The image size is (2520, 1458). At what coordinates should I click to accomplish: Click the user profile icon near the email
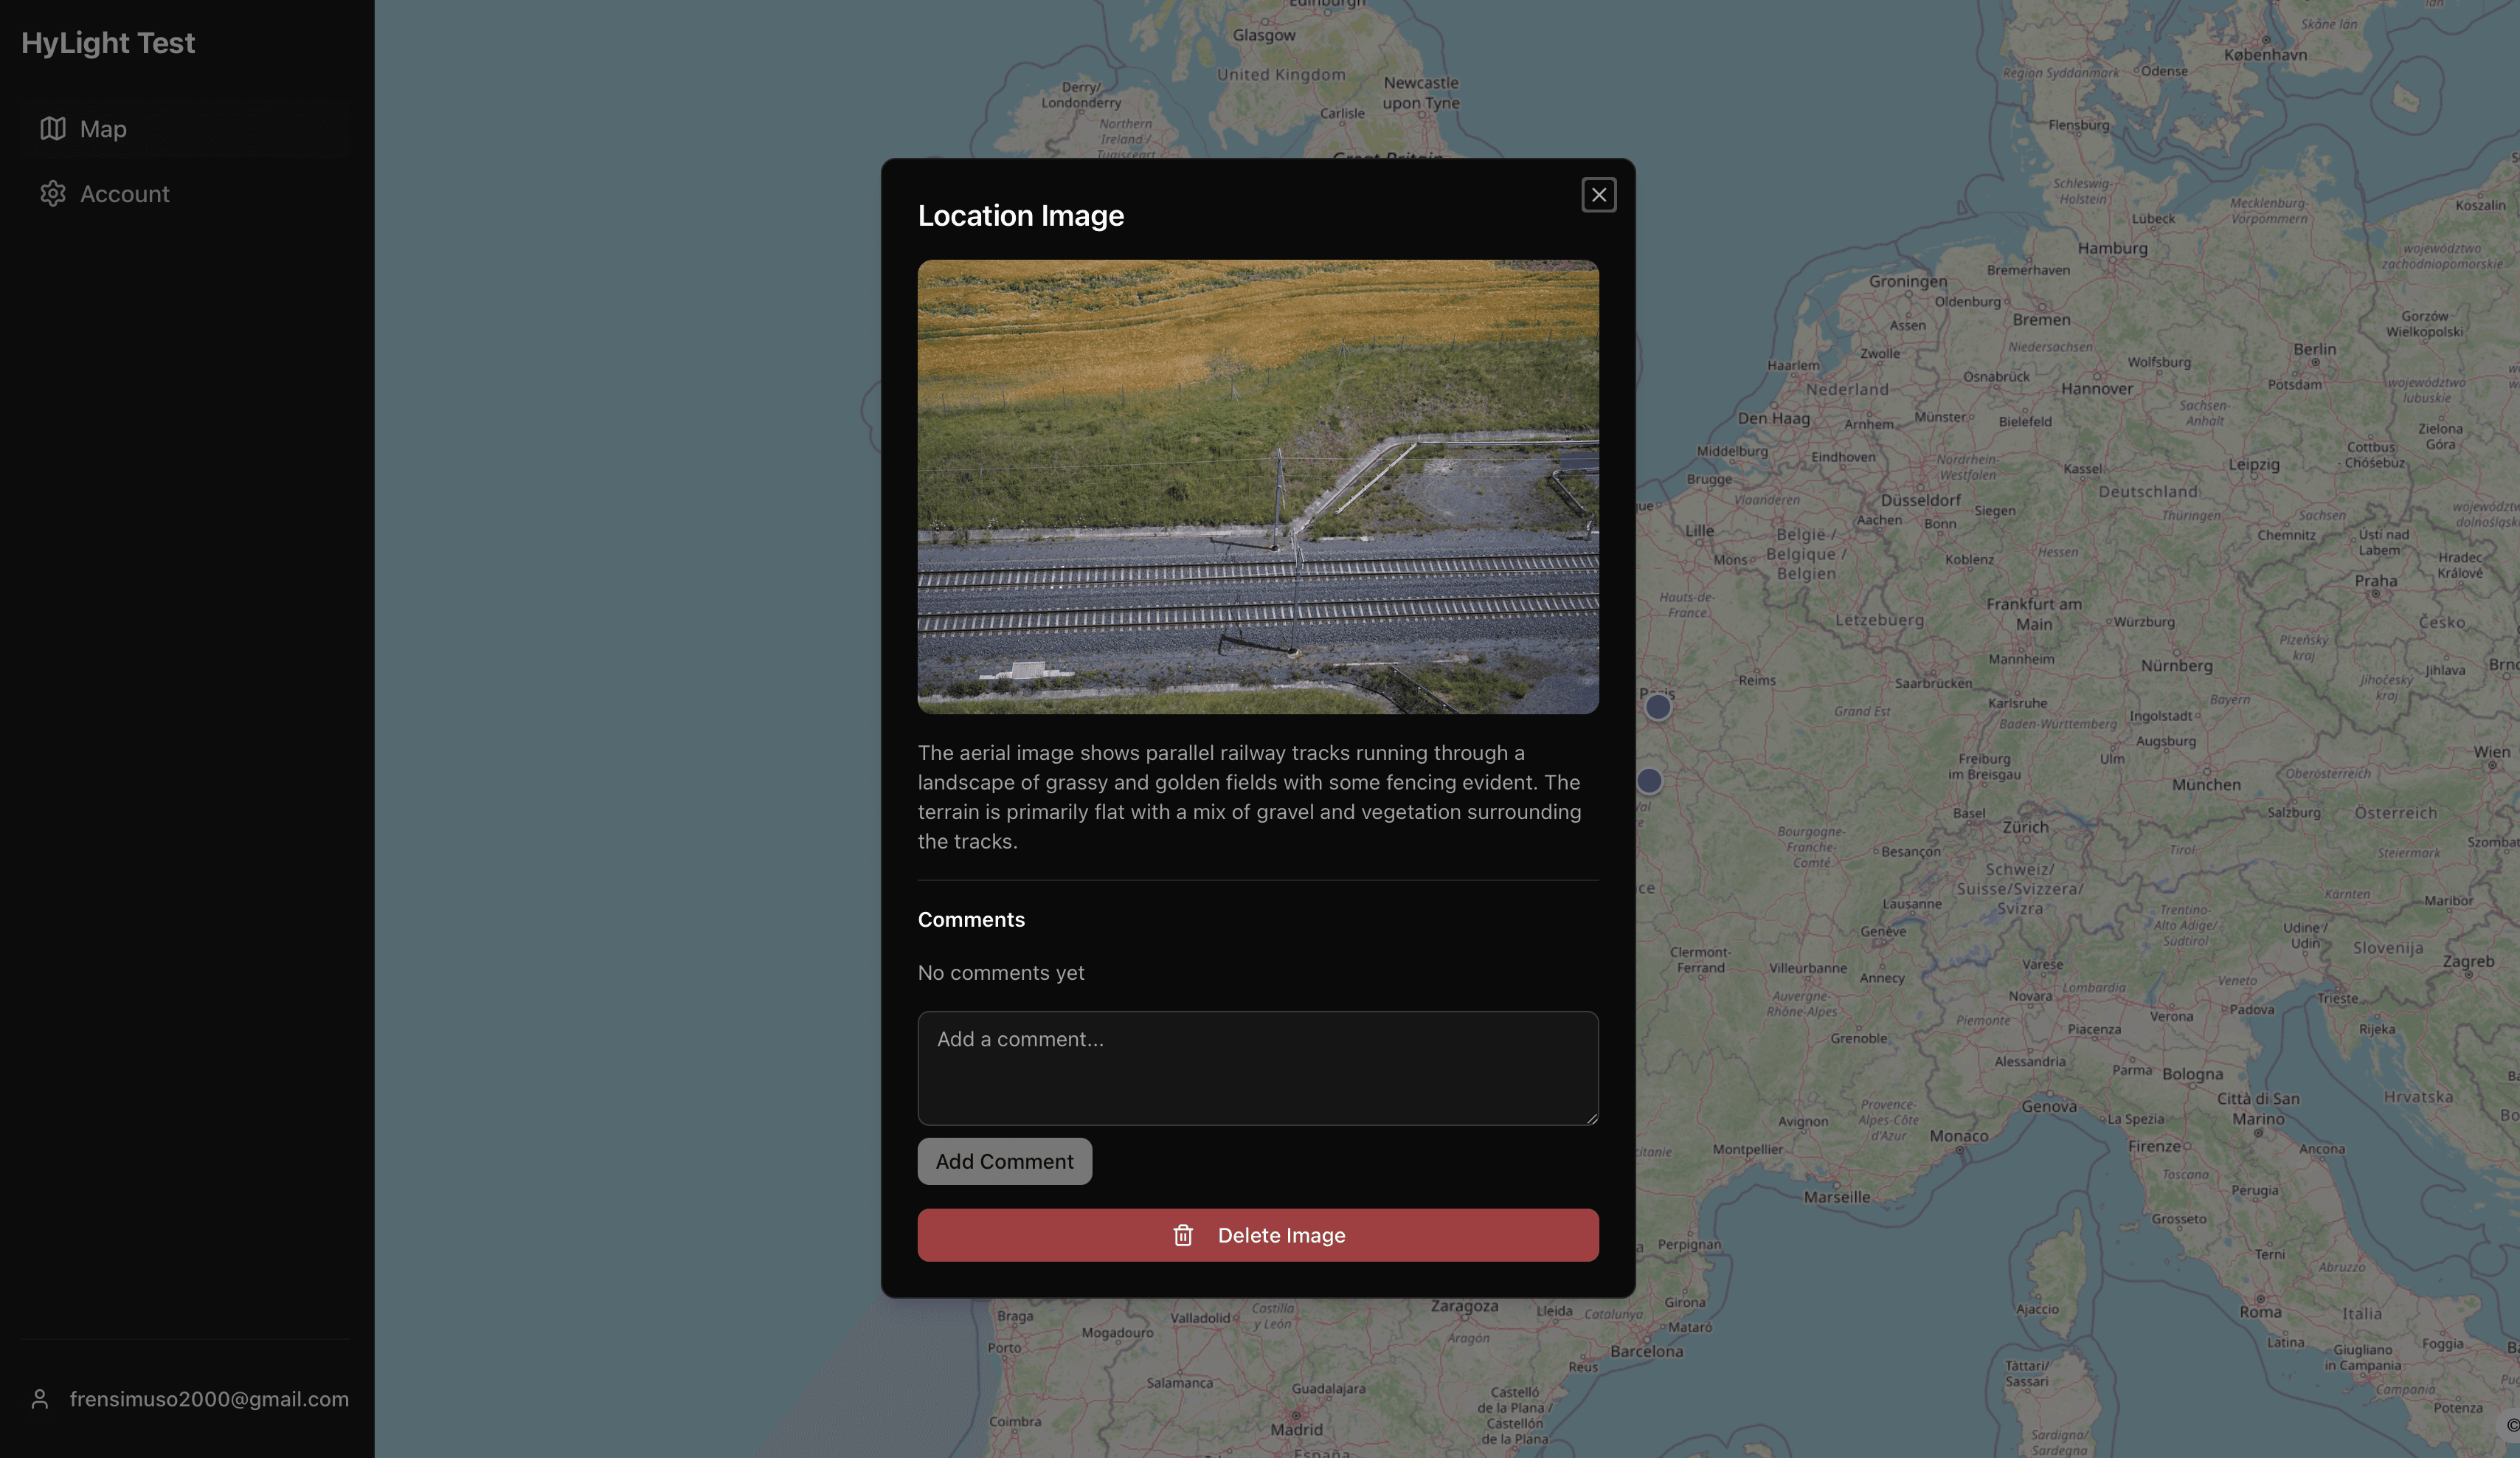click(x=40, y=1398)
